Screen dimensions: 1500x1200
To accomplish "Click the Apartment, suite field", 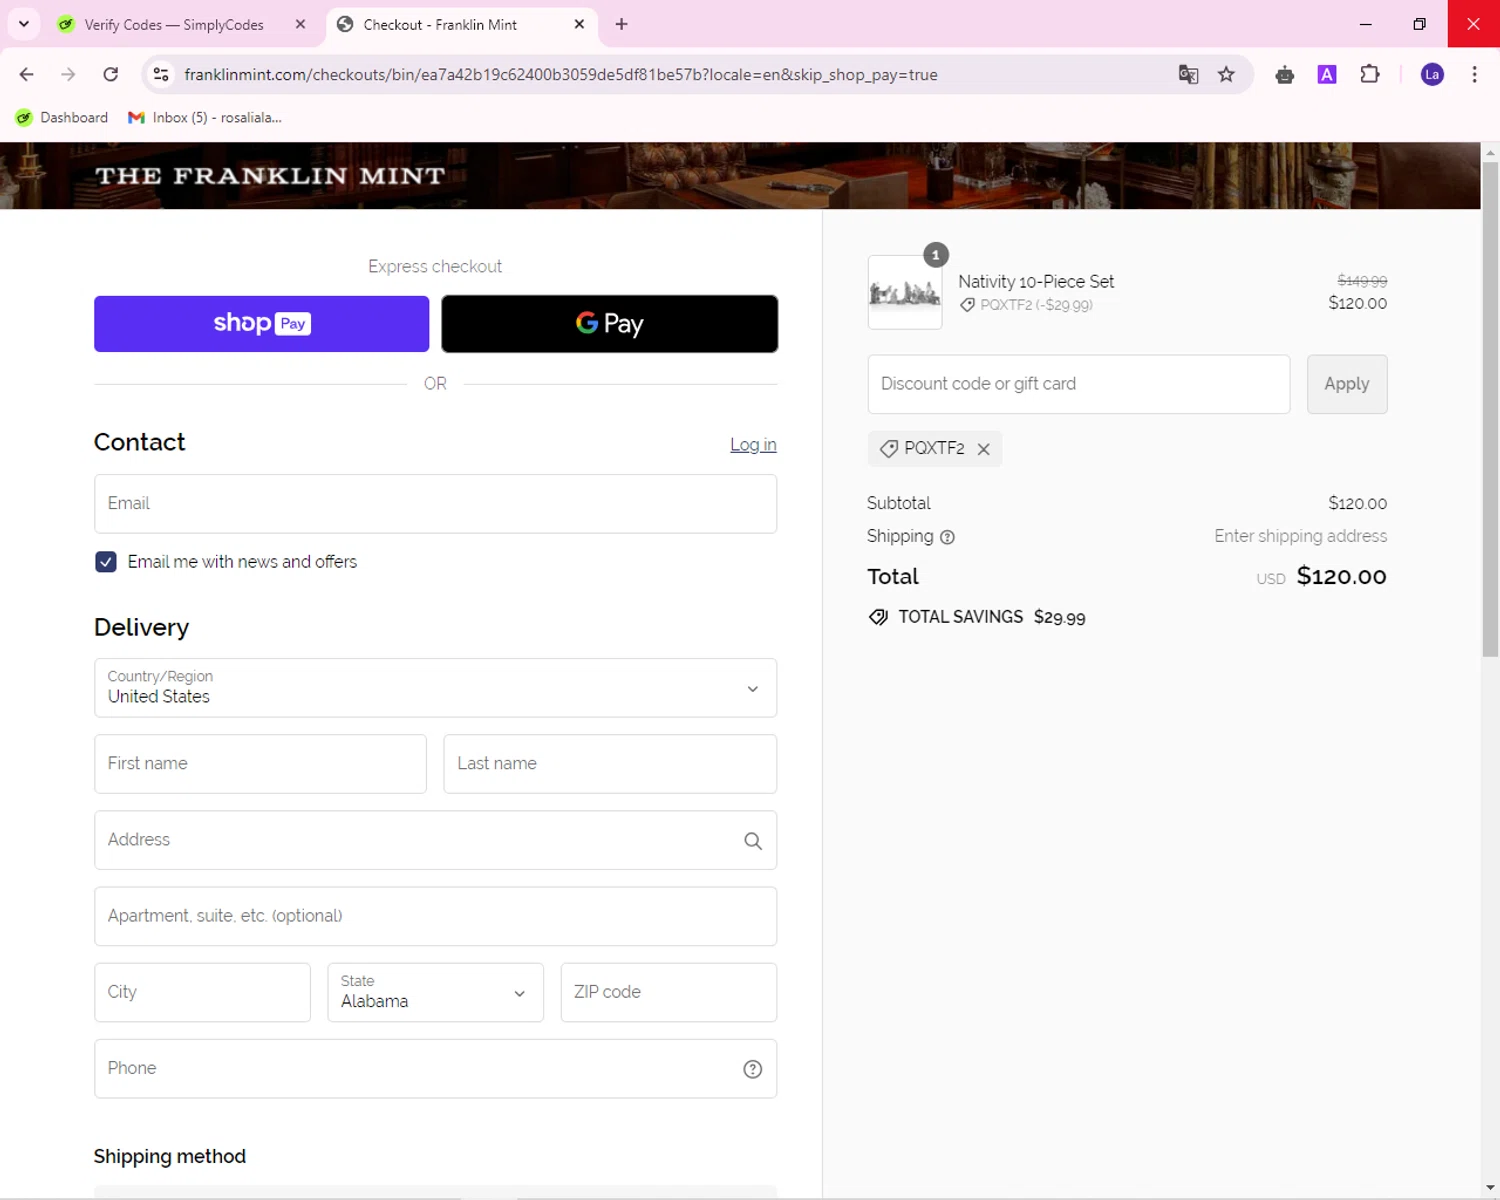I will (435, 916).
